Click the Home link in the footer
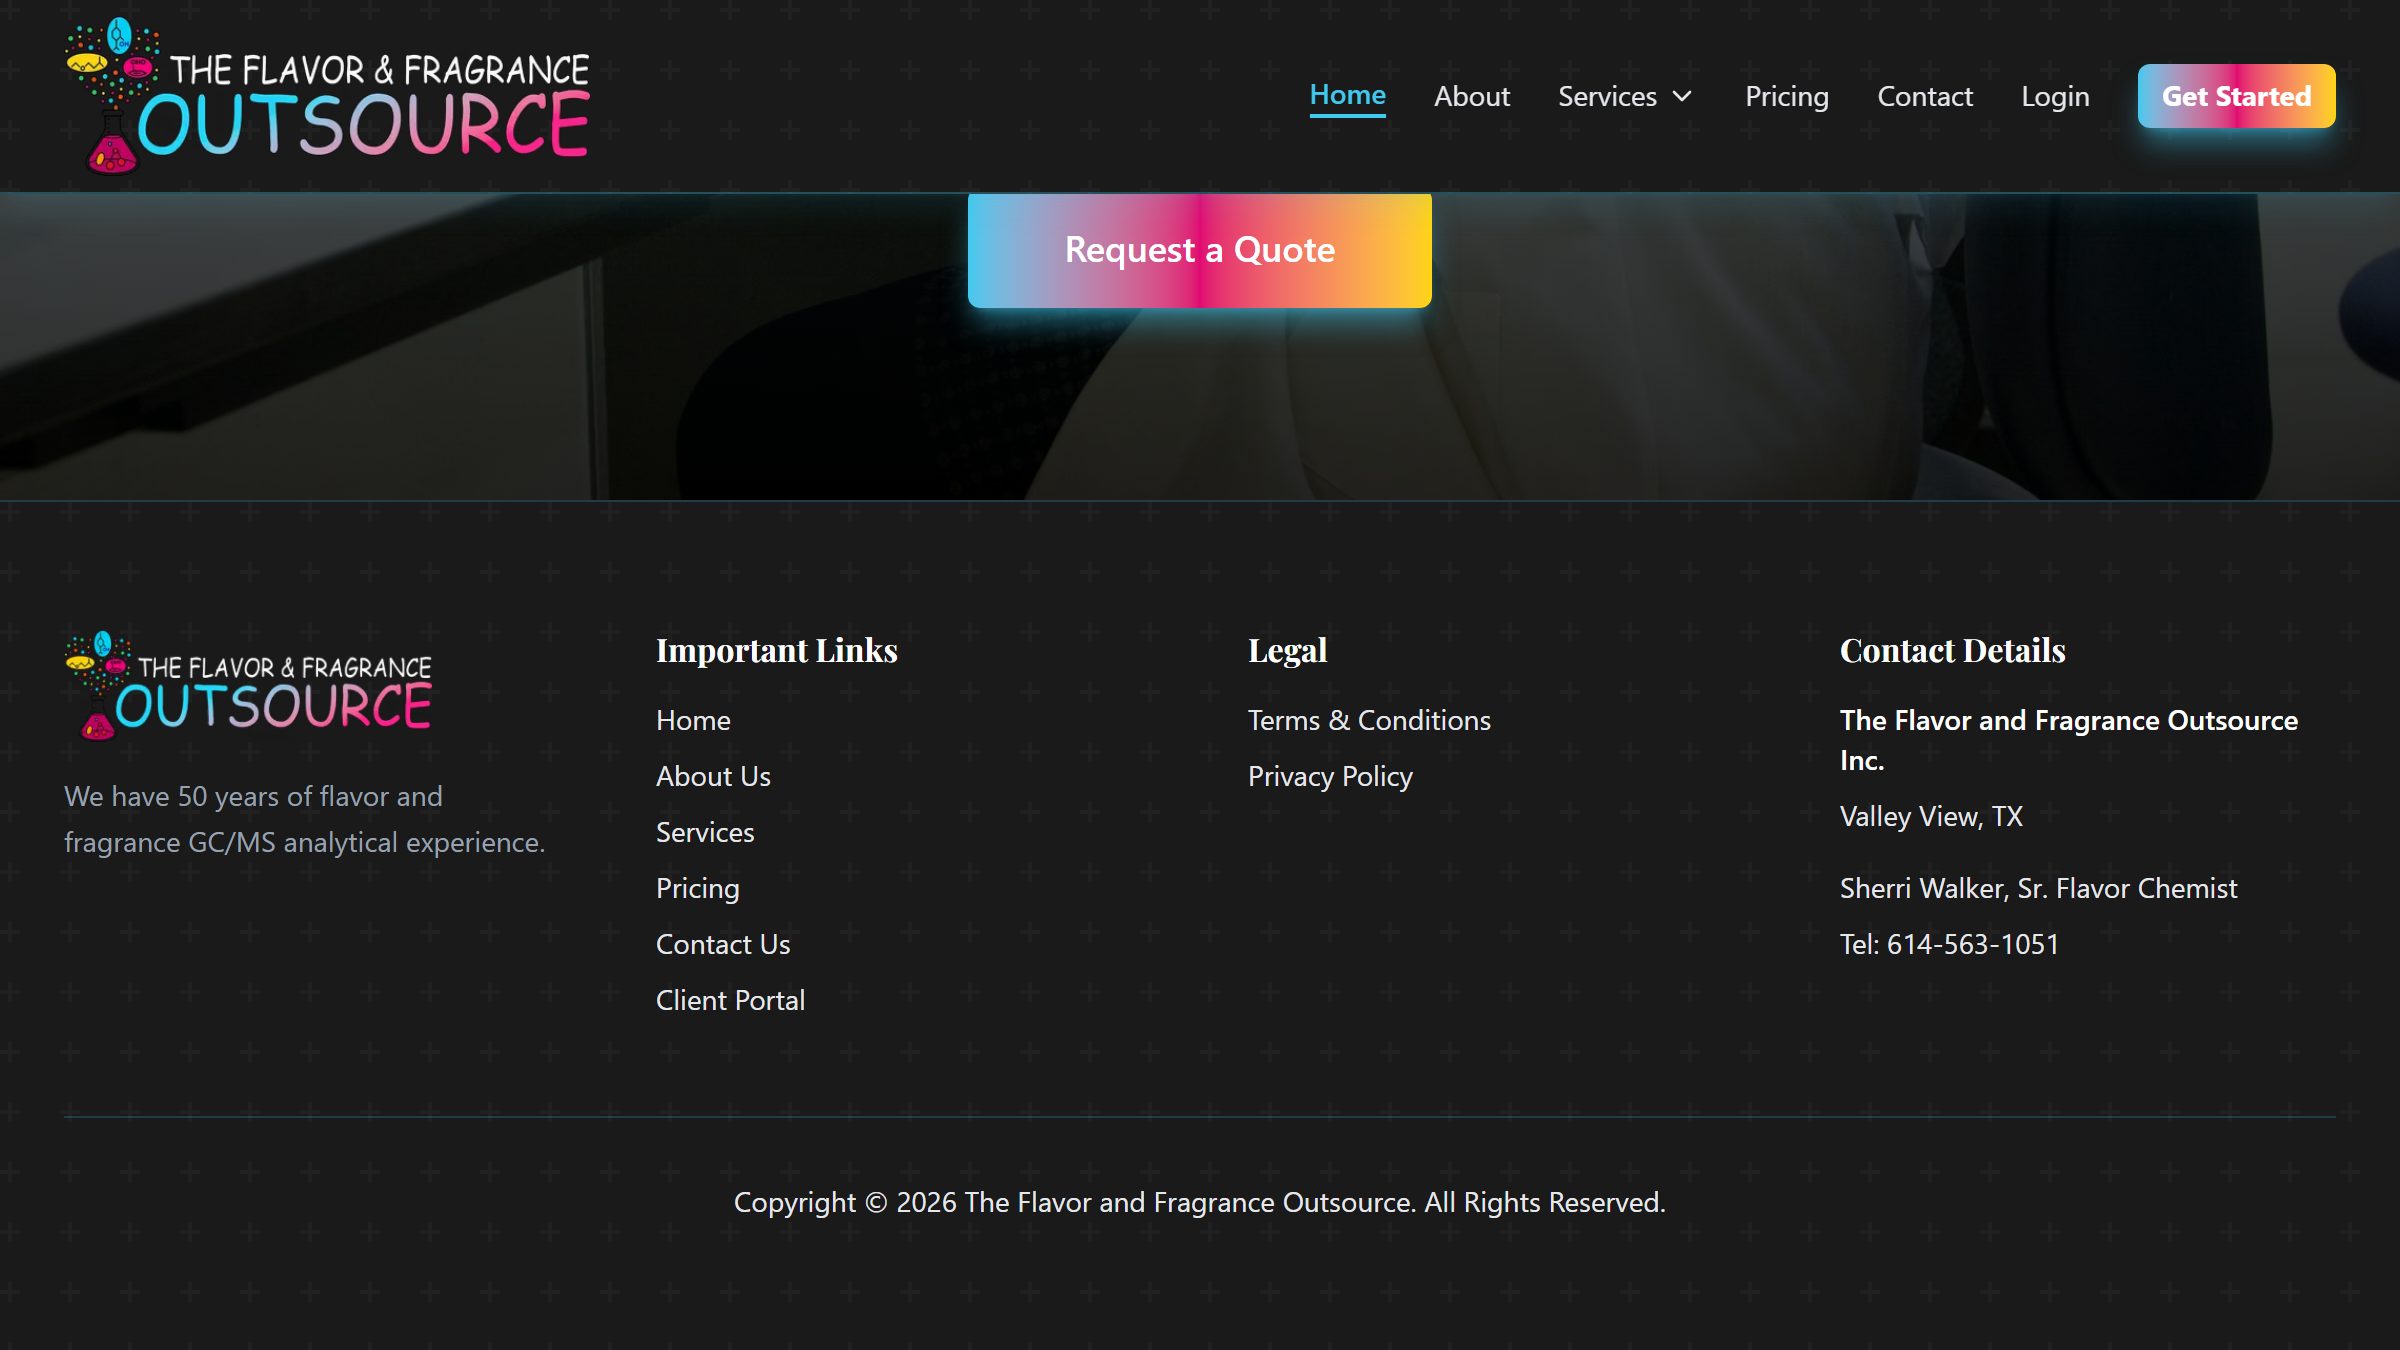This screenshot has width=2400, height=1350. tap(693, 719)
